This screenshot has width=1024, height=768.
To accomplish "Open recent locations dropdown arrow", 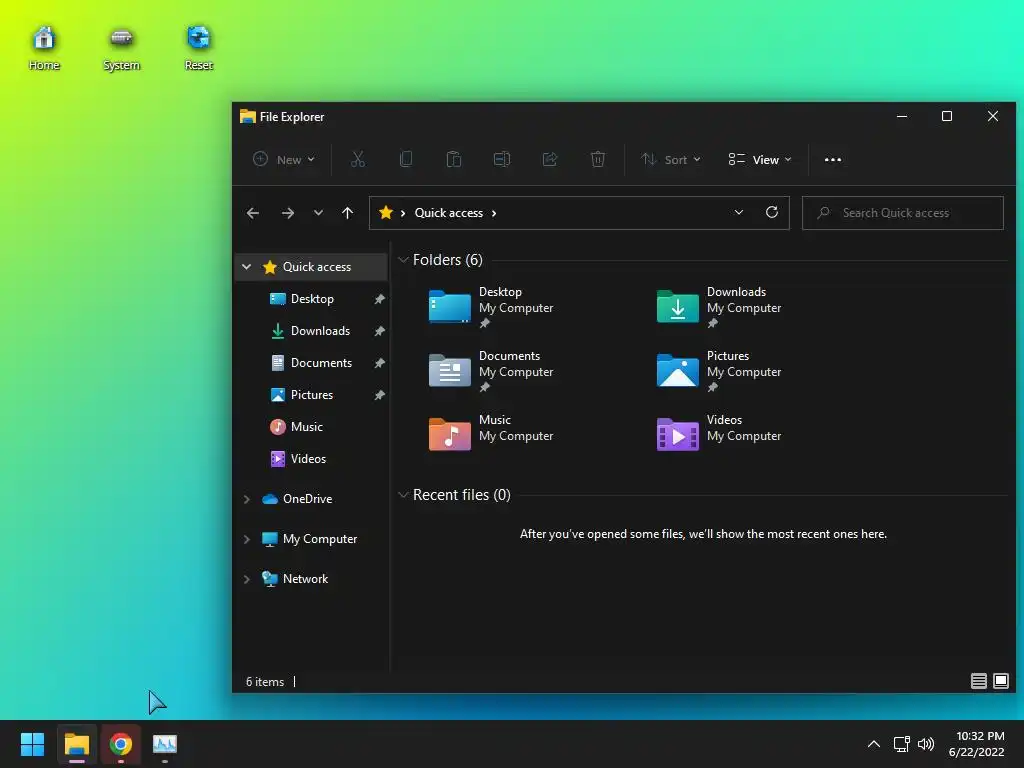I will [318, 213].
